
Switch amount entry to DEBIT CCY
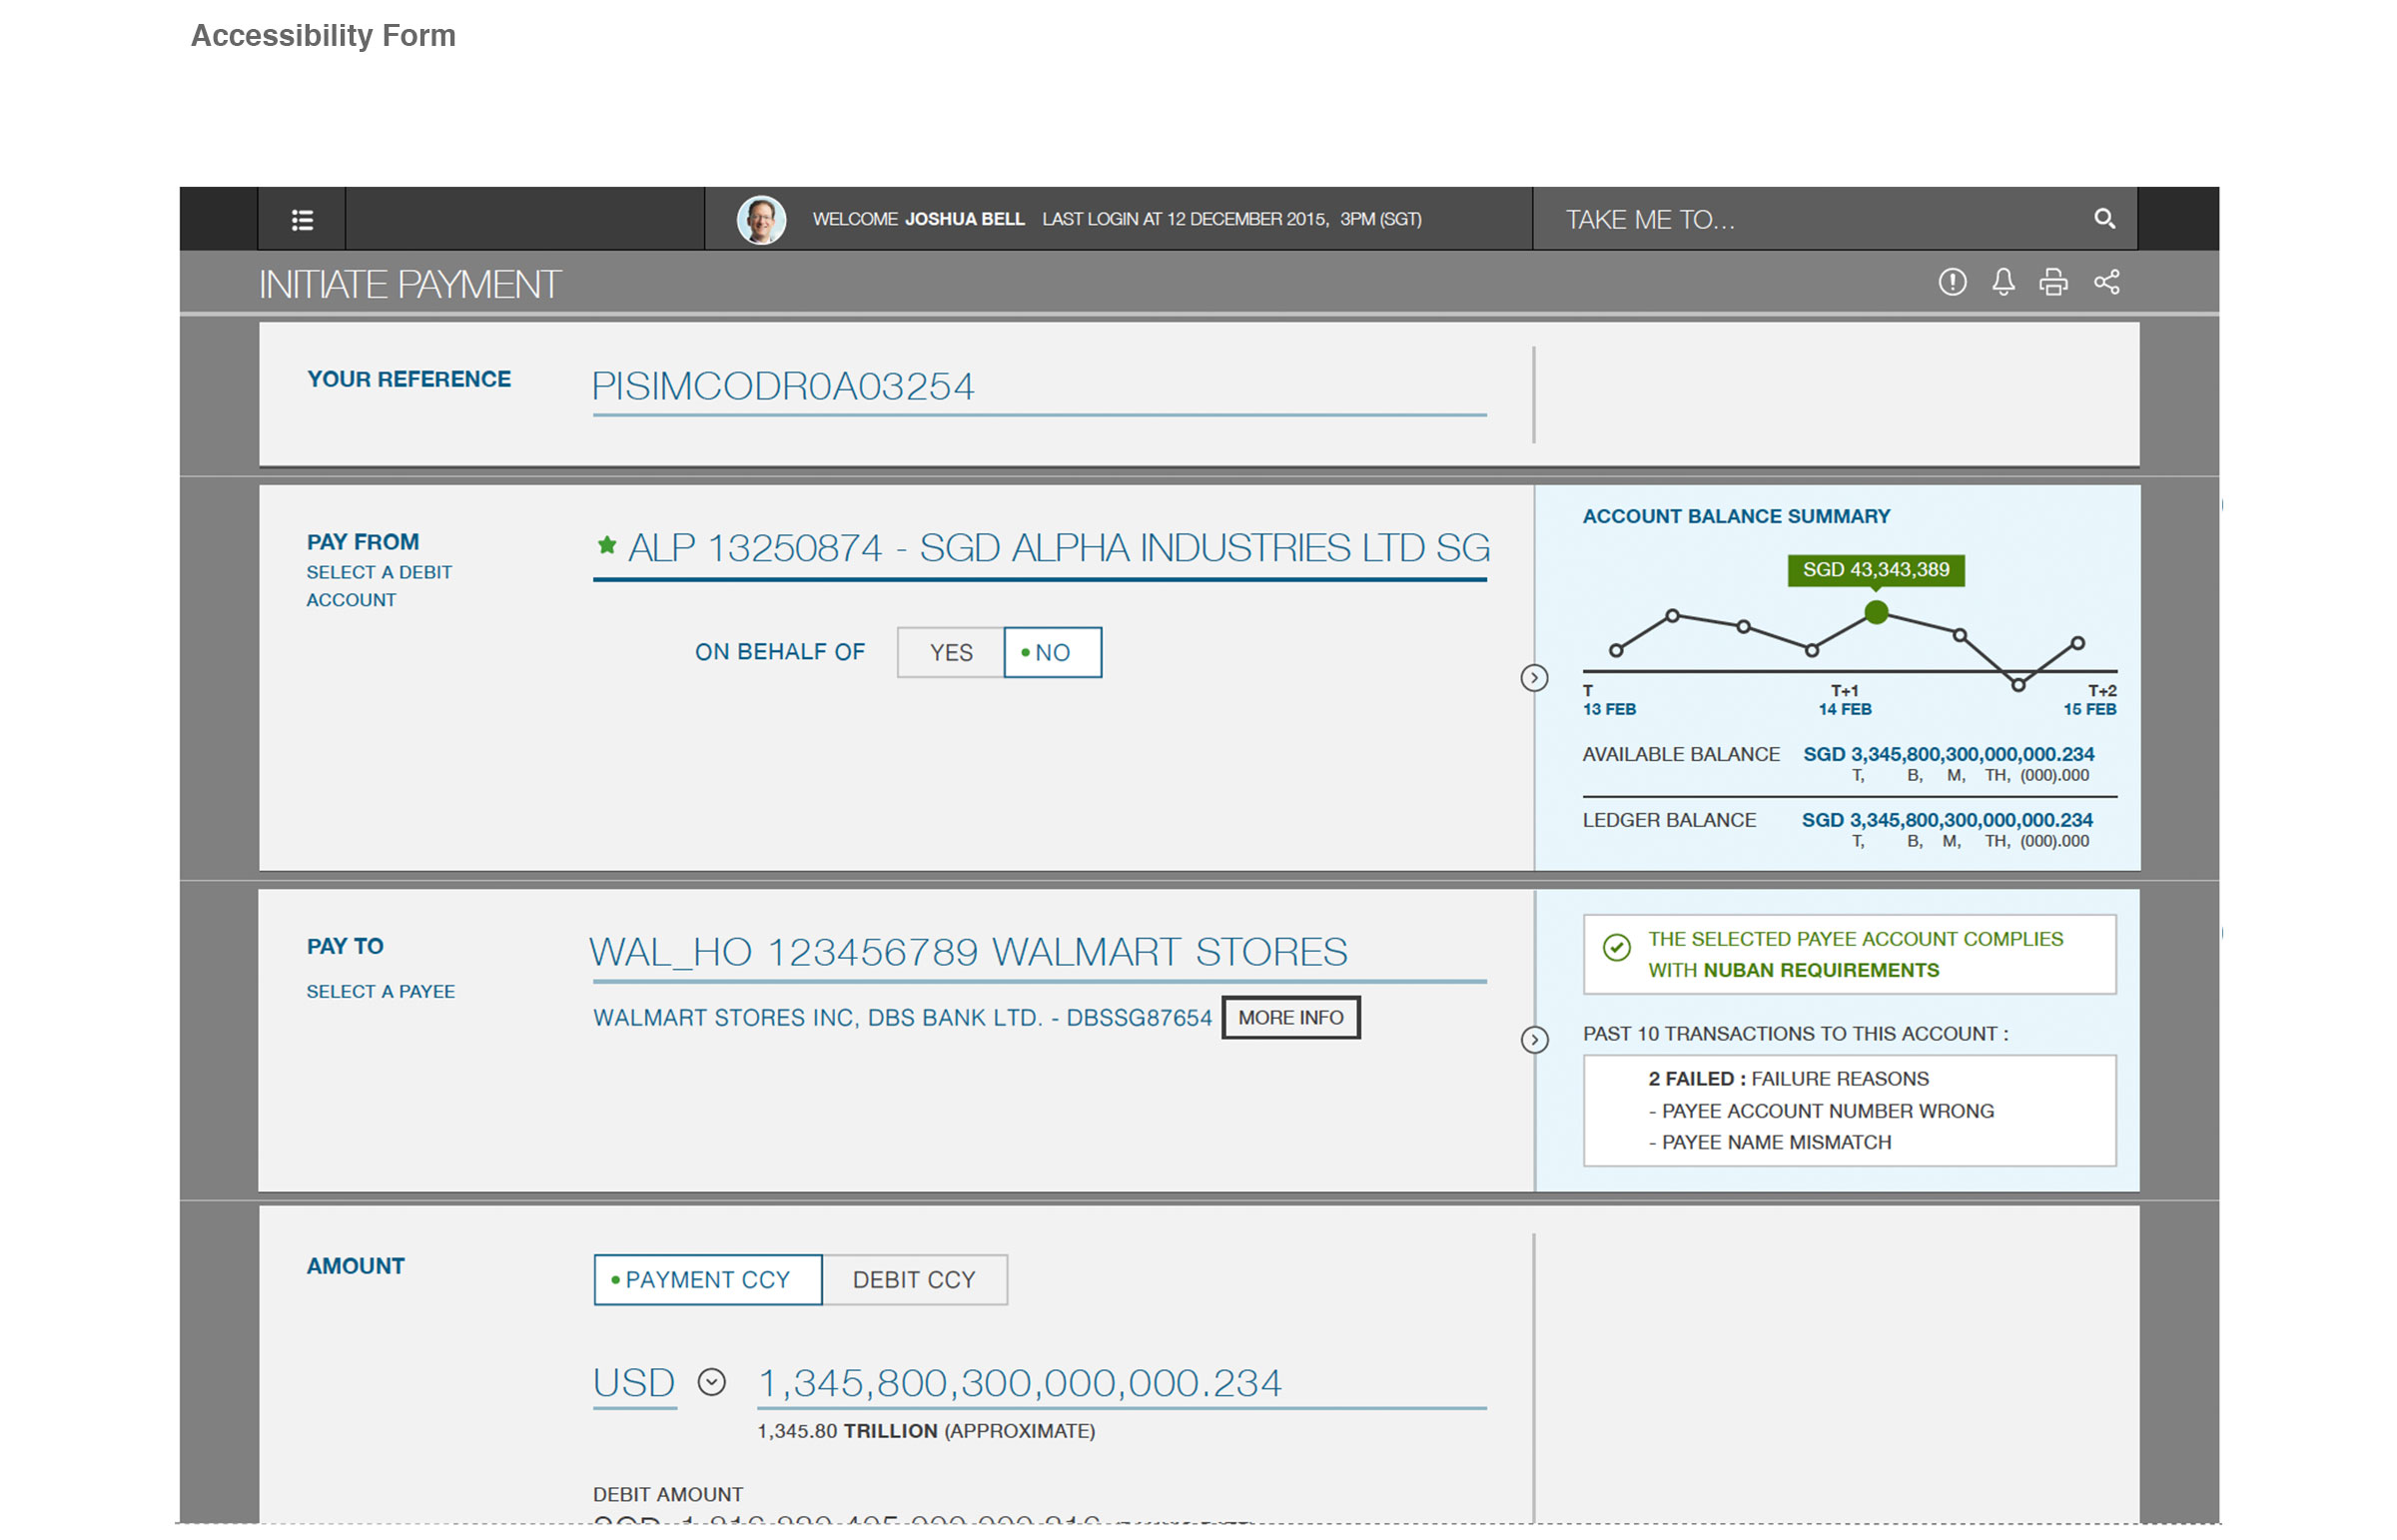(x=913, y=1279)
